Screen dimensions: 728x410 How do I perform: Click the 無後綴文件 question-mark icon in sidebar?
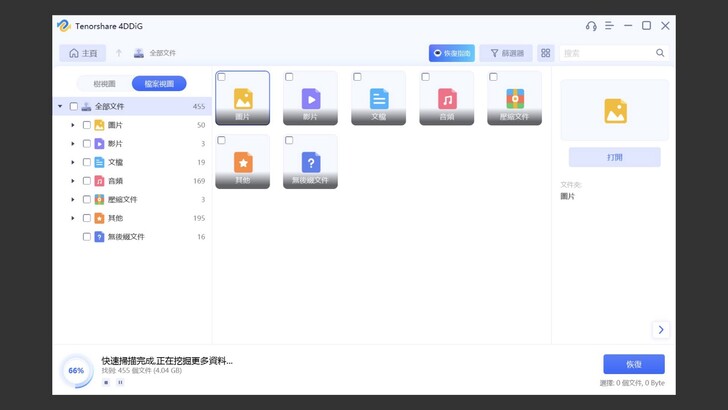[x=99, y=236]
